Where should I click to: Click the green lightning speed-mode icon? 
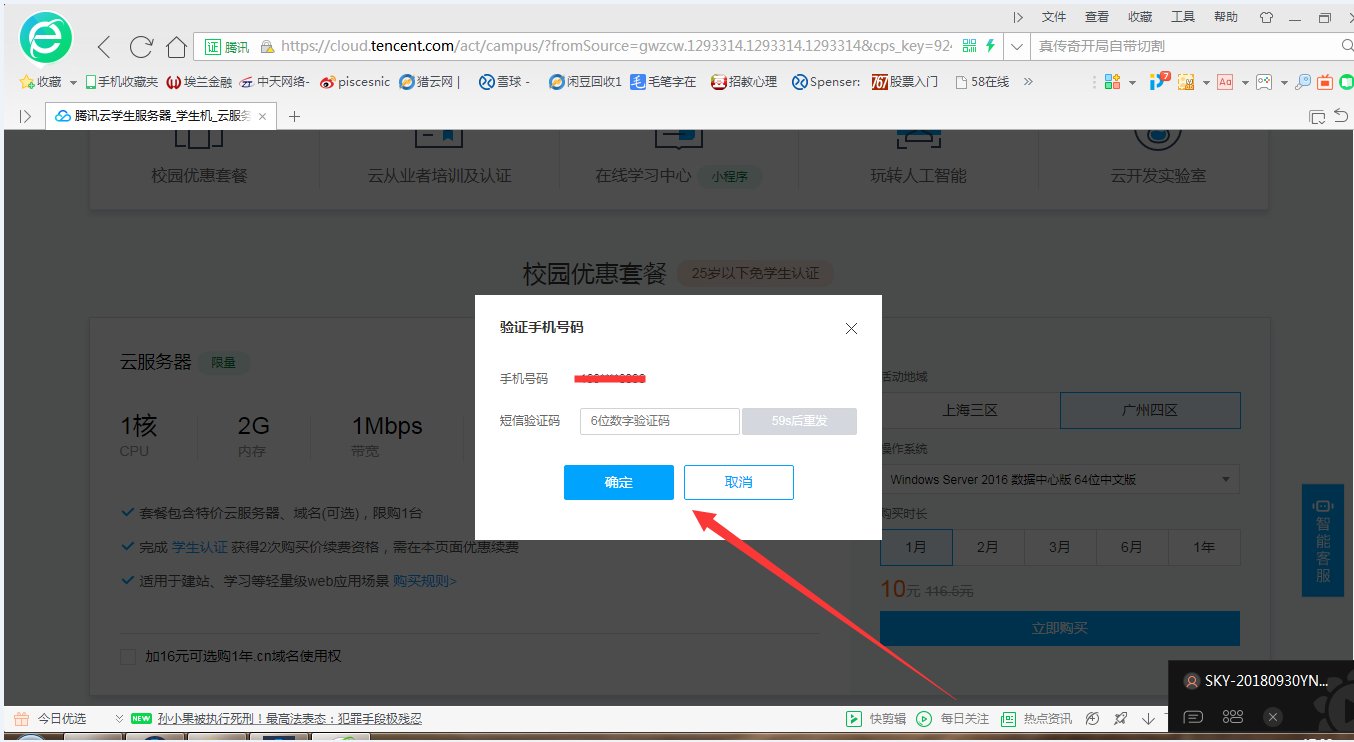(990, 46)
